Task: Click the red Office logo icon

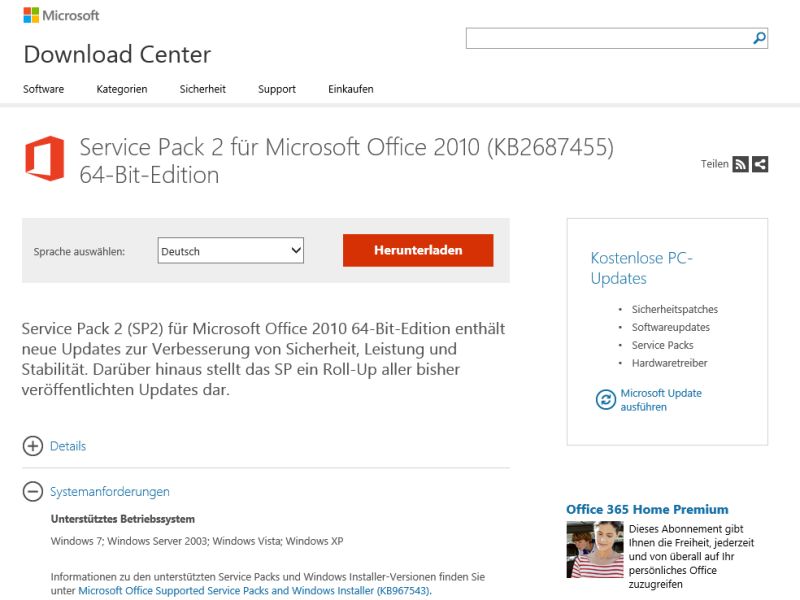Action: (45, 158)
